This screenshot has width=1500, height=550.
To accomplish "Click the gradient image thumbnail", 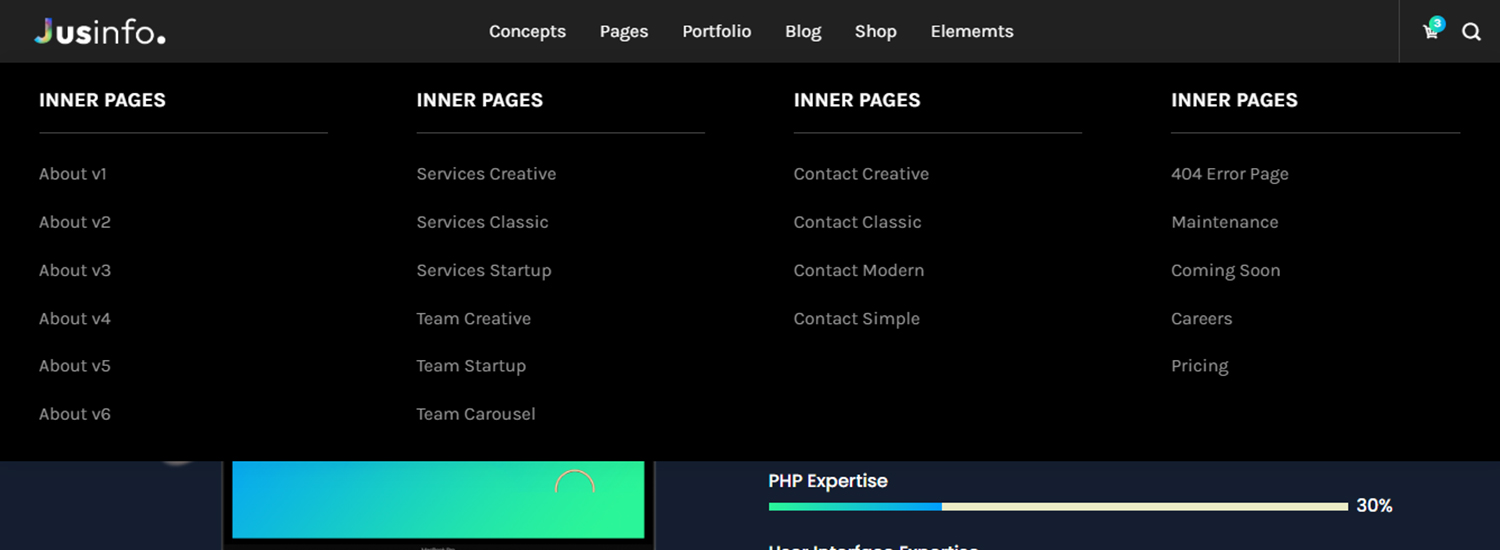I will click(438, 499).
